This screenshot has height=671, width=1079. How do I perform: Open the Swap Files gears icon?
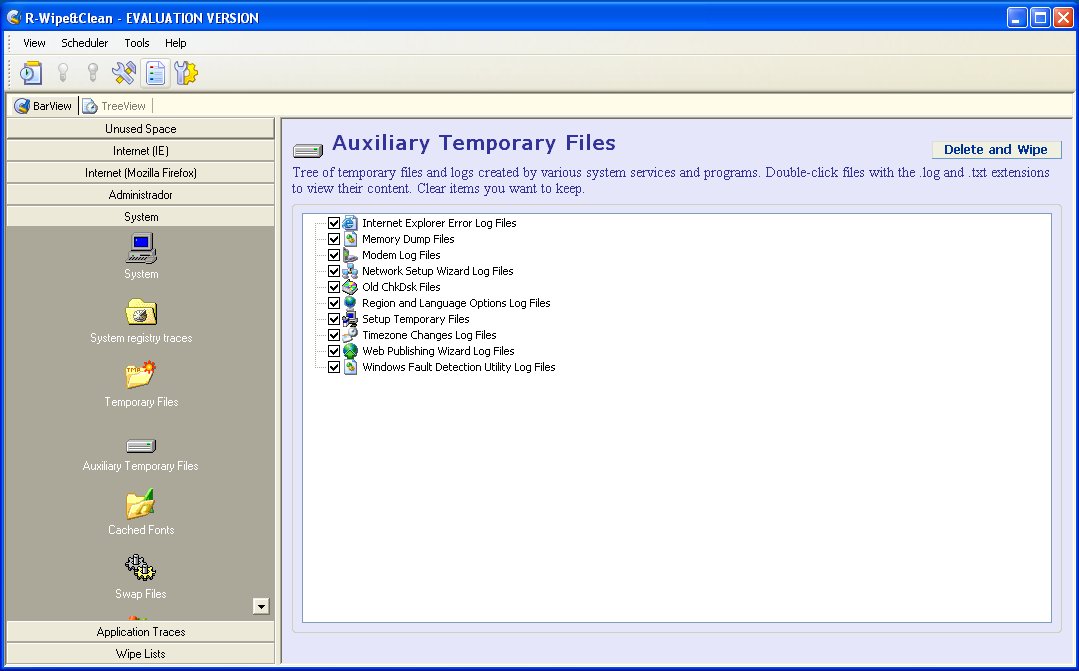tap(141, 568)
